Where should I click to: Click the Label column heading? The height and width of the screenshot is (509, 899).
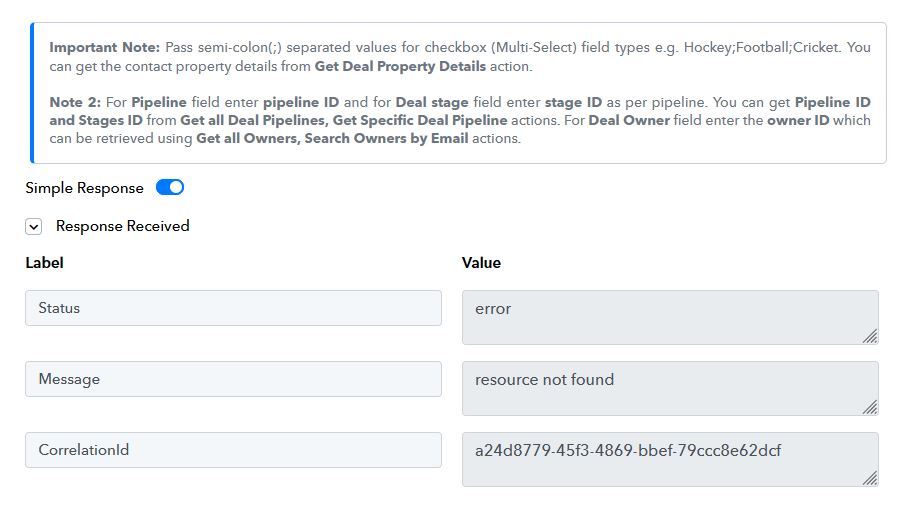click(44, 263)
